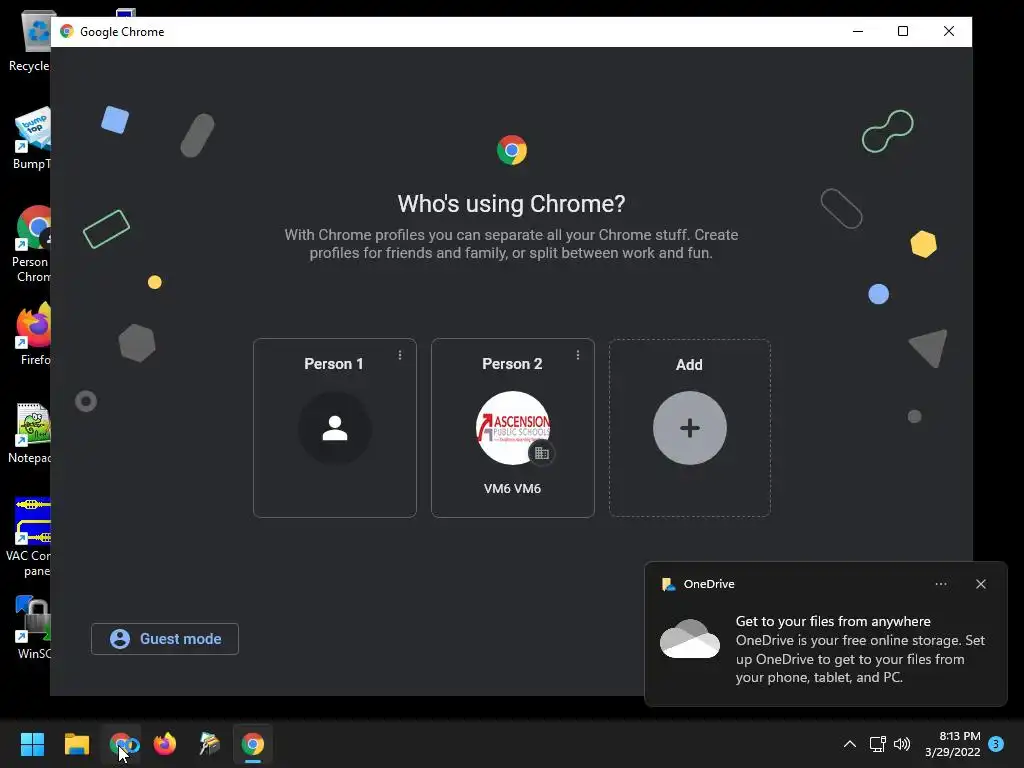The image size is (1024, 768).
Task: Maximize the Google Chrome window
Action: coord(903,31)
